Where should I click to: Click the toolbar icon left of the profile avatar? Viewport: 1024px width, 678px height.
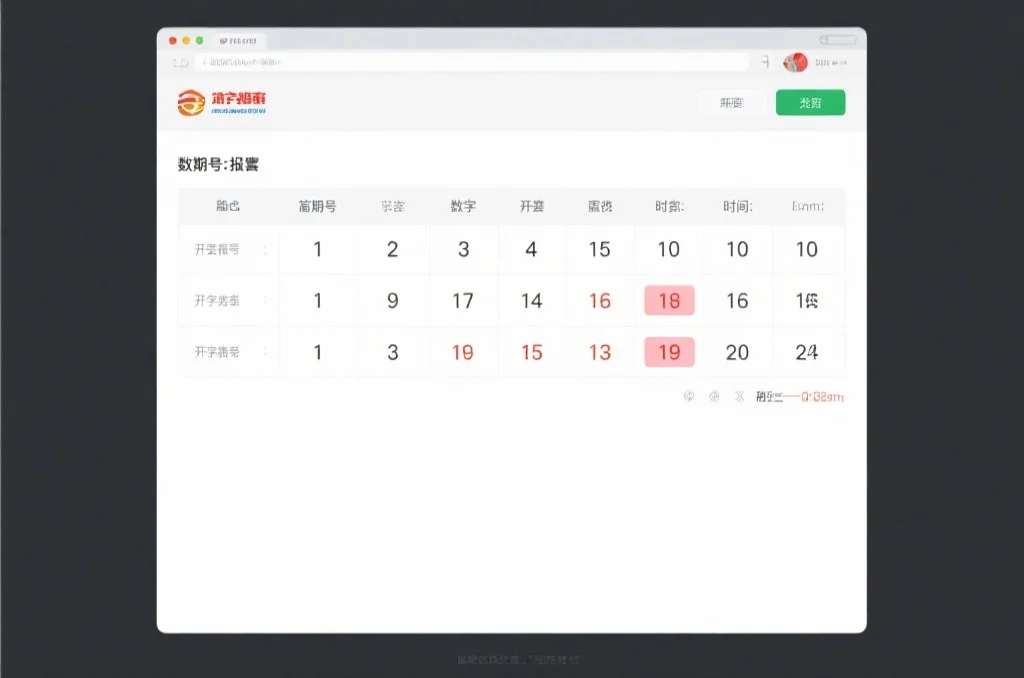tap(765, 62)
